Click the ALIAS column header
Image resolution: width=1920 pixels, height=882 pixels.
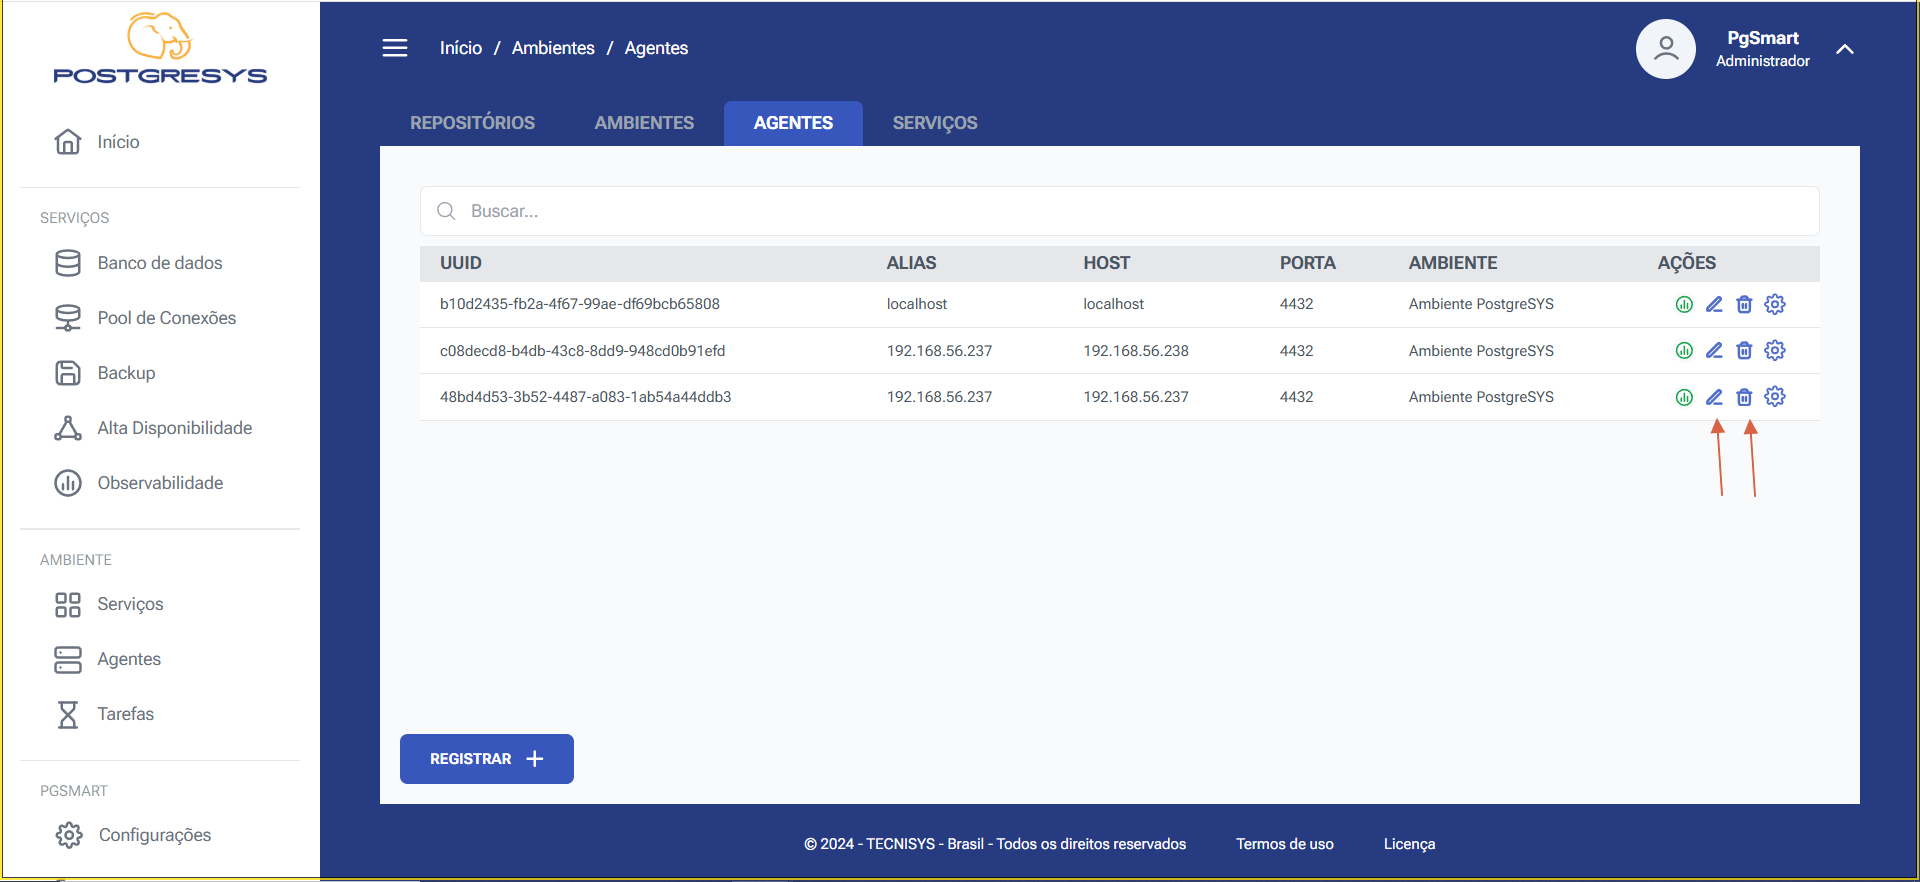(912, 263)
